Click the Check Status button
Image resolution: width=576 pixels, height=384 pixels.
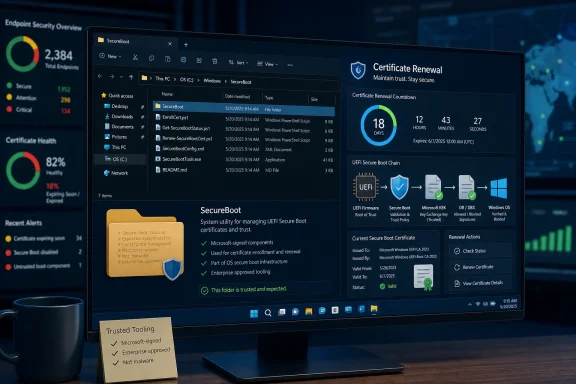point(480,251)
